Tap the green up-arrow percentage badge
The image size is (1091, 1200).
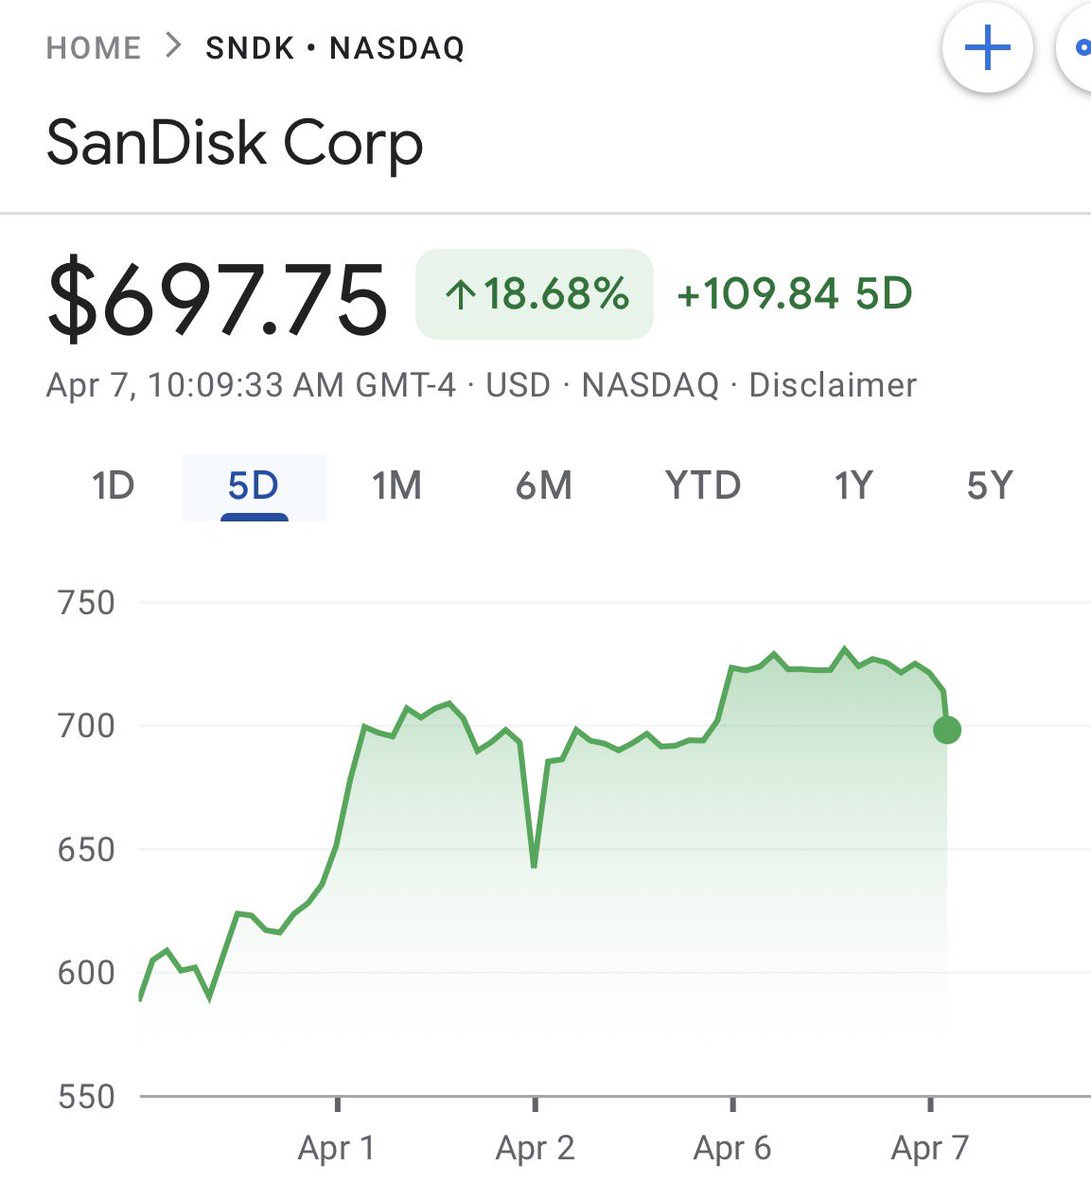[x=534, y=294]
